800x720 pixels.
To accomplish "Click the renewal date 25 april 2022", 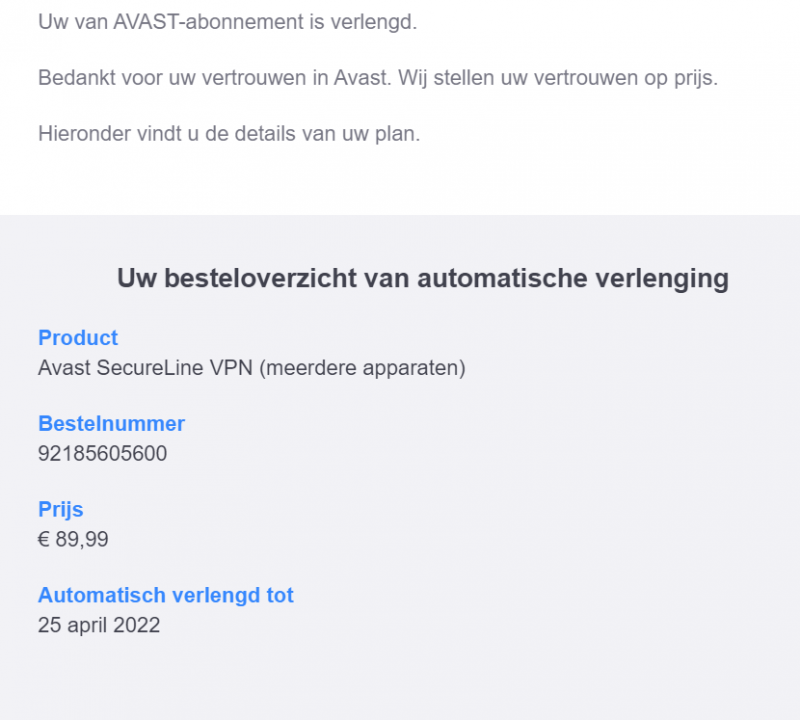I will 99,626.
